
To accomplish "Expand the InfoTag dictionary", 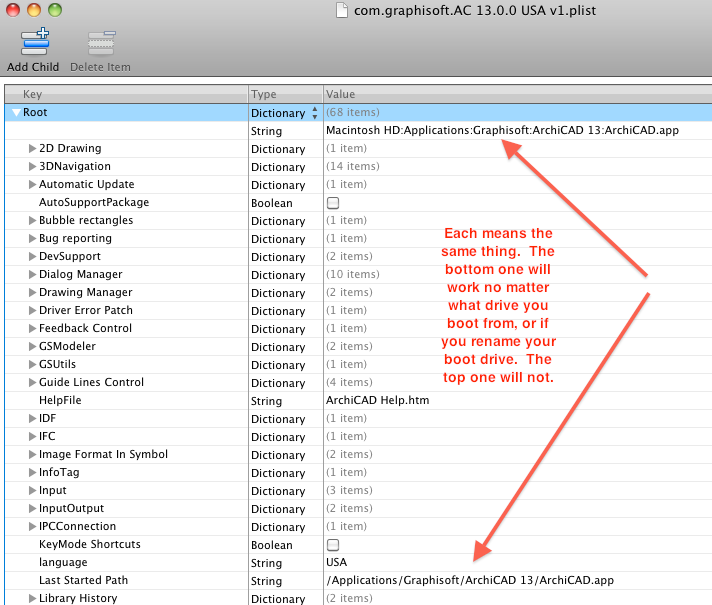I will tap(32, 472).
